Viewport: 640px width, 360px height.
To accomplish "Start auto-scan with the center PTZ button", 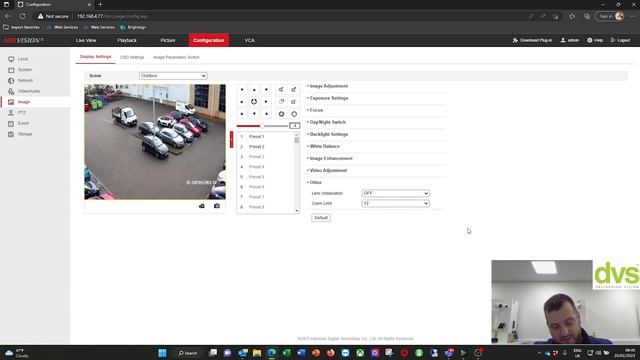I will click(254, 102).
